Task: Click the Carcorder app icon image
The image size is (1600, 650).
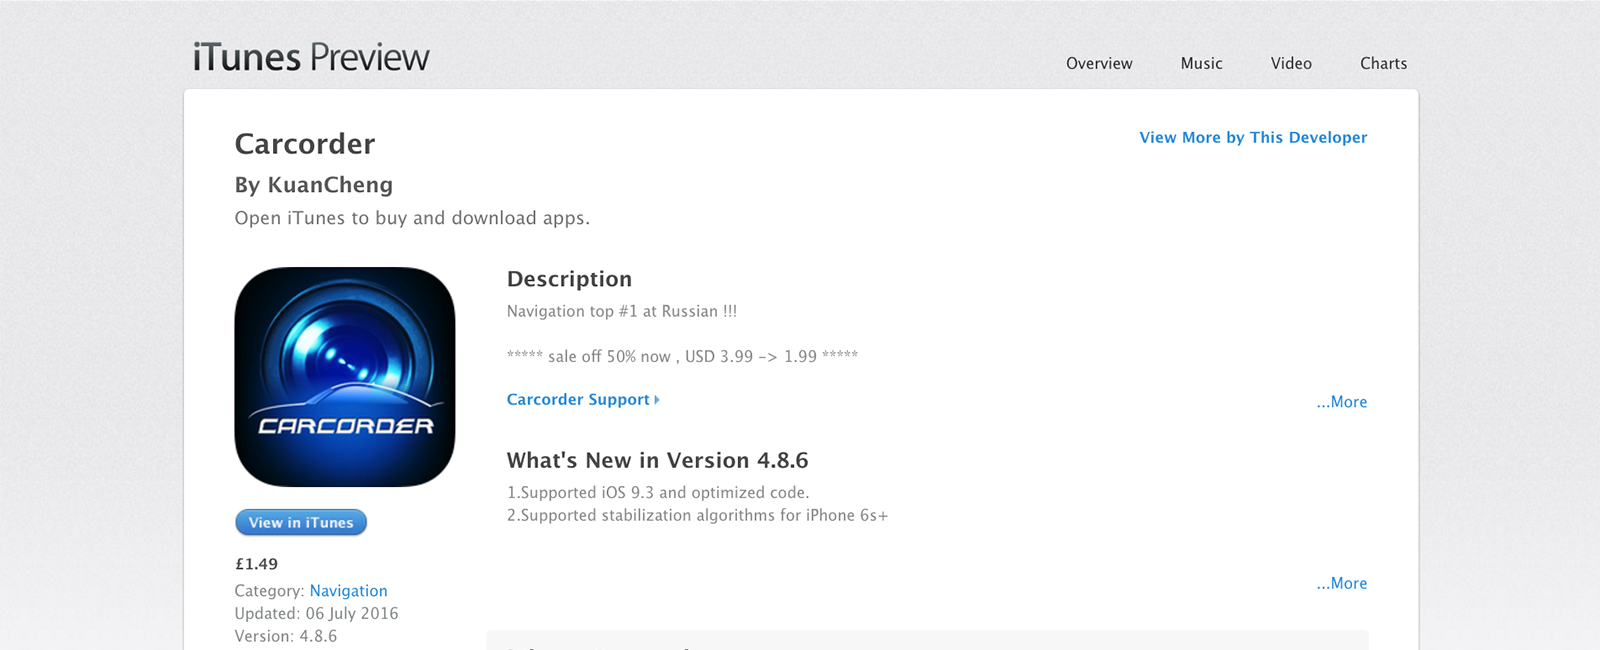Action: pos(345,377)
